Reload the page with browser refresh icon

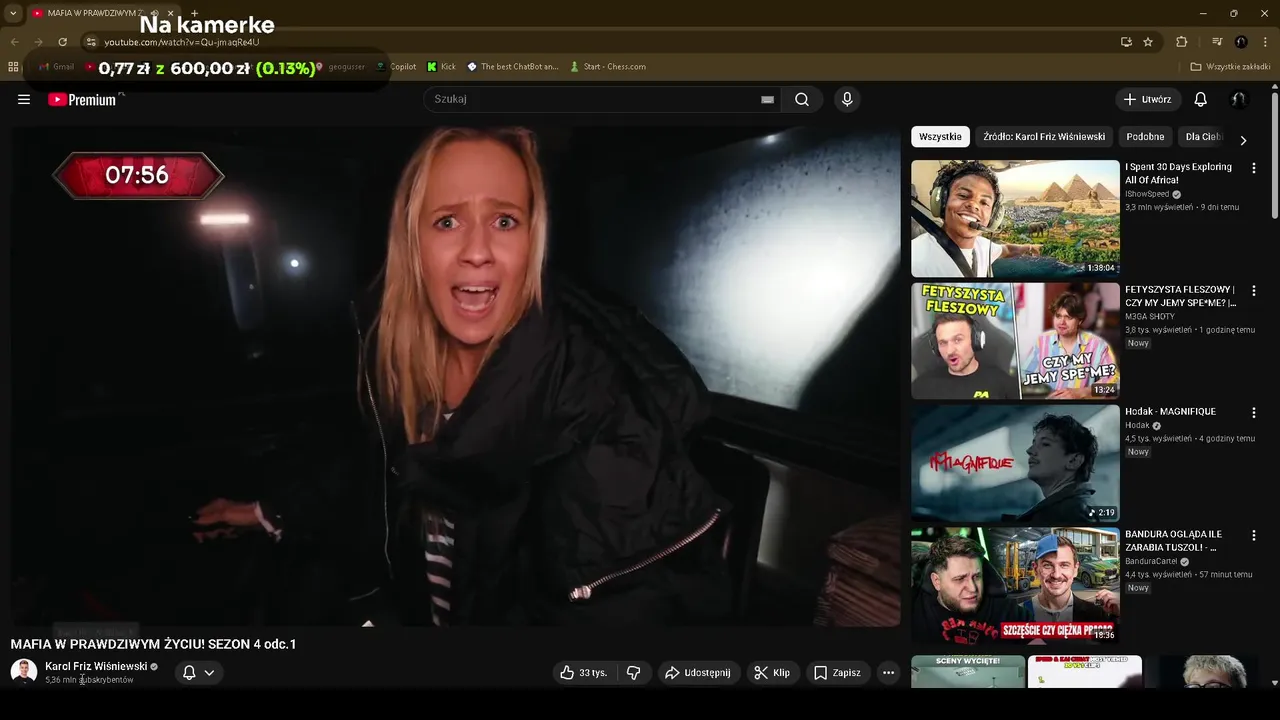(x=62, y=42)
